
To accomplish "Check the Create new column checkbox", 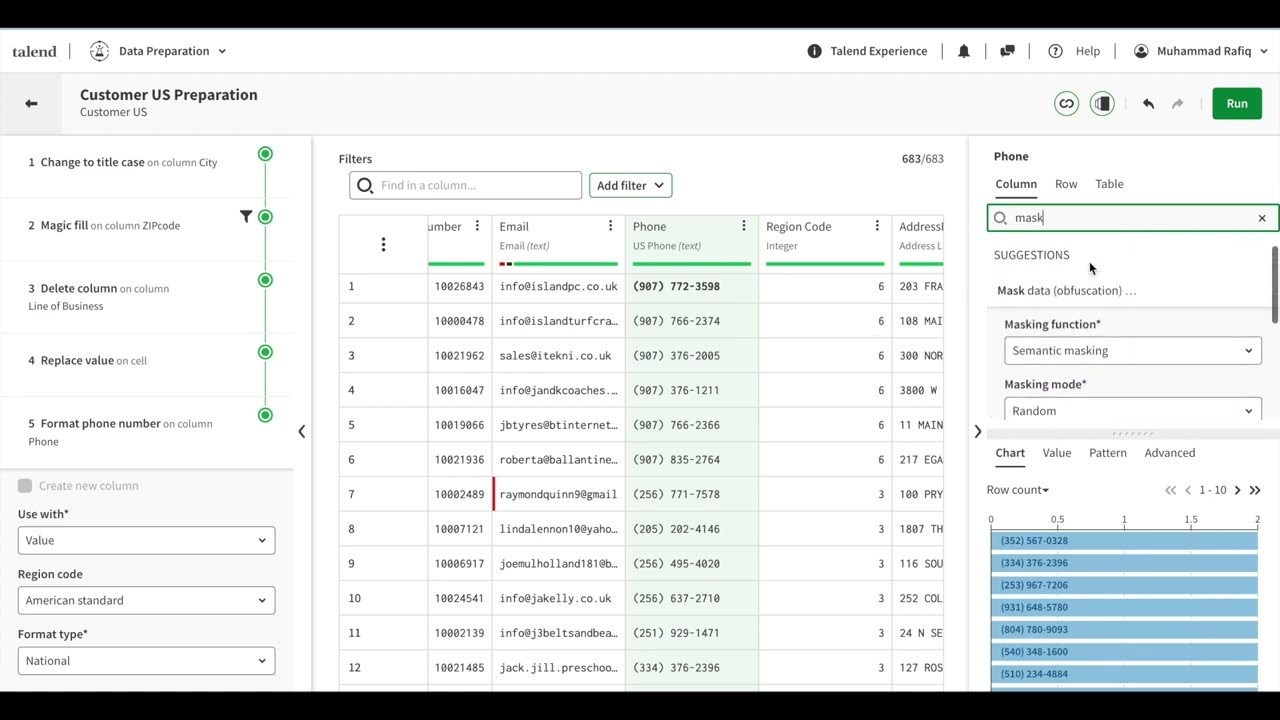I will pyautogui.click(x=25, y=485).
